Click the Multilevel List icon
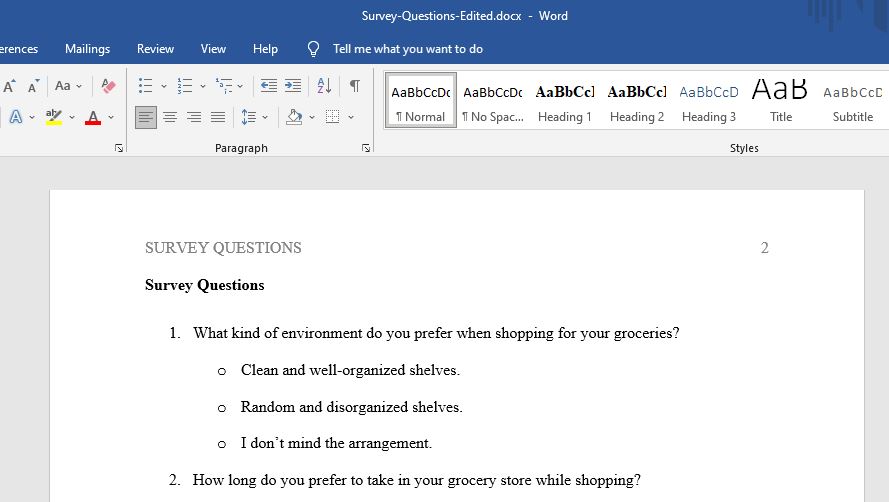889x502 pixels. point(224,86)
